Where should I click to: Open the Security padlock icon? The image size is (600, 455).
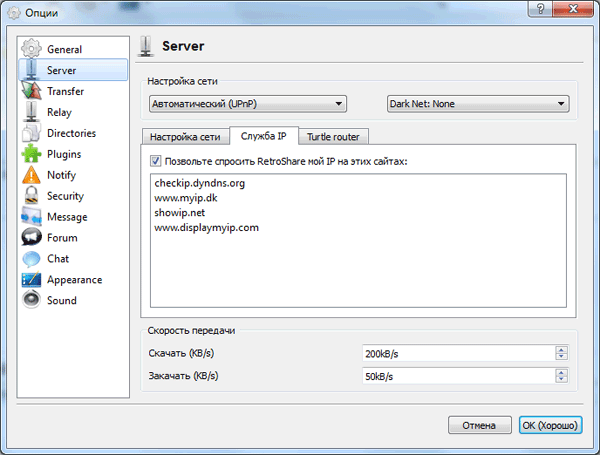(31, 196)
